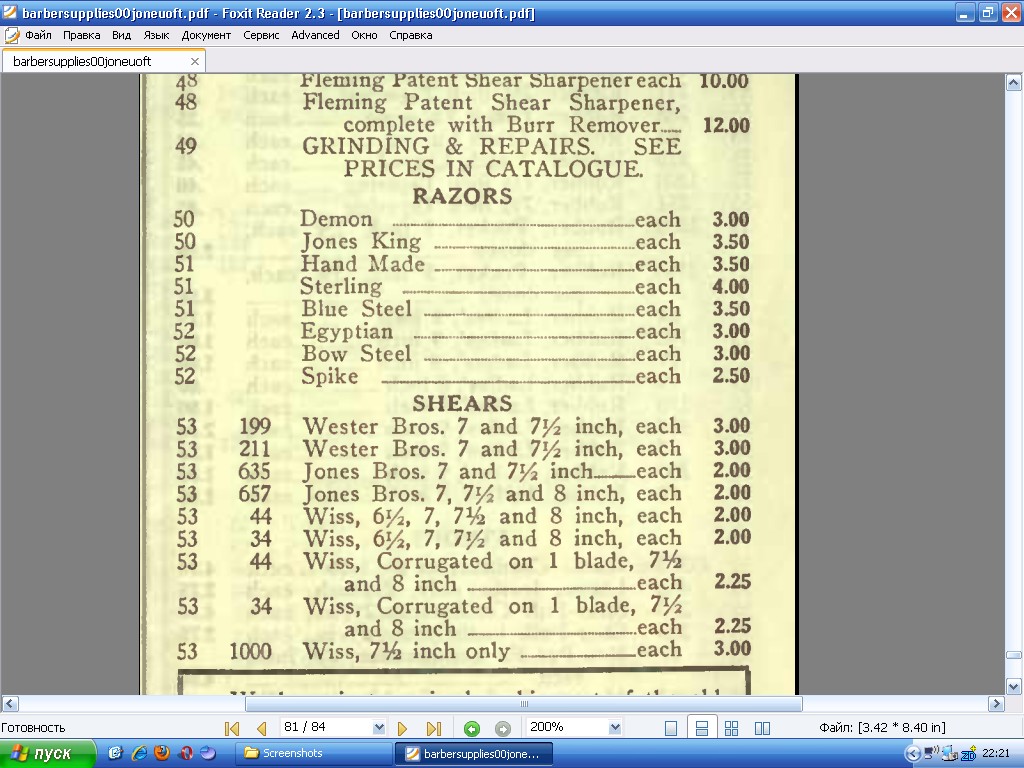Viewport: 1024px width, 768px height.
Task: Click the next page arrow
Action: pos(403,729)
